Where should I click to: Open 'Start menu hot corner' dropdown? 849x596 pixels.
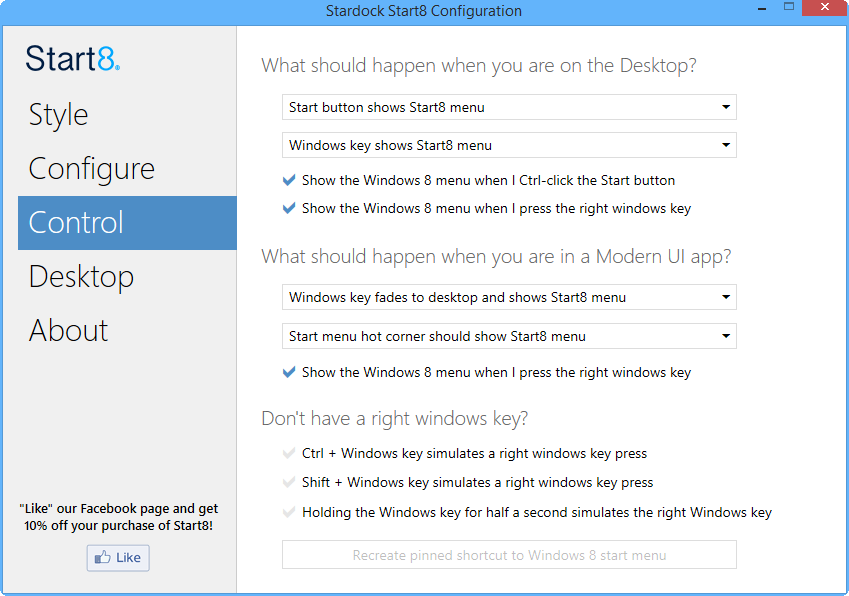click(509, 336)
